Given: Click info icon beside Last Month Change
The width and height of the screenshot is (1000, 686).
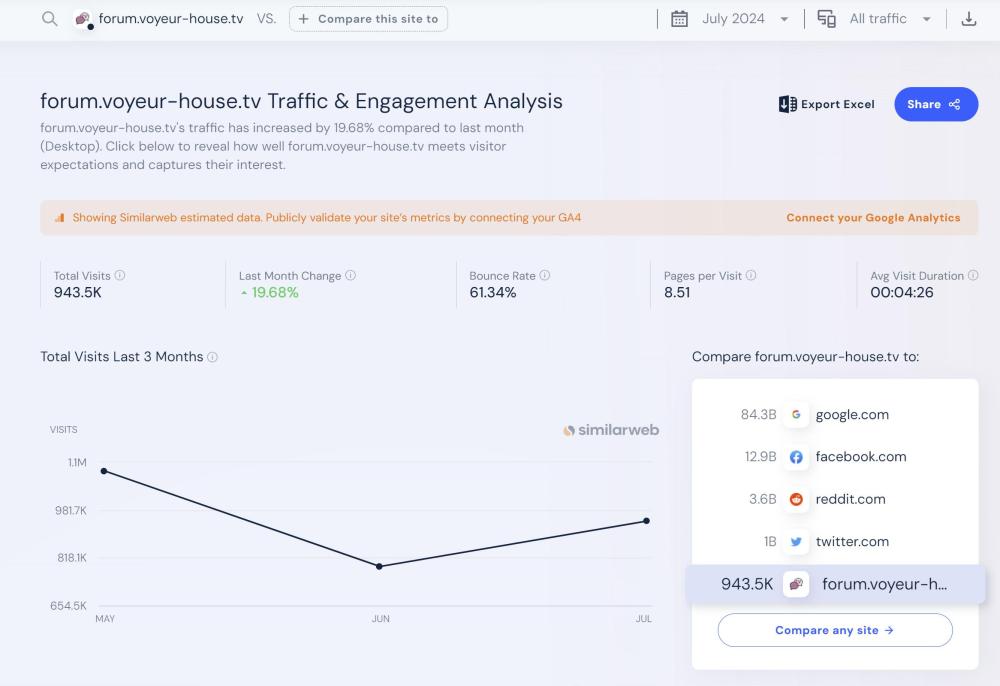Looking at the screenshot, I should (351, 276).
